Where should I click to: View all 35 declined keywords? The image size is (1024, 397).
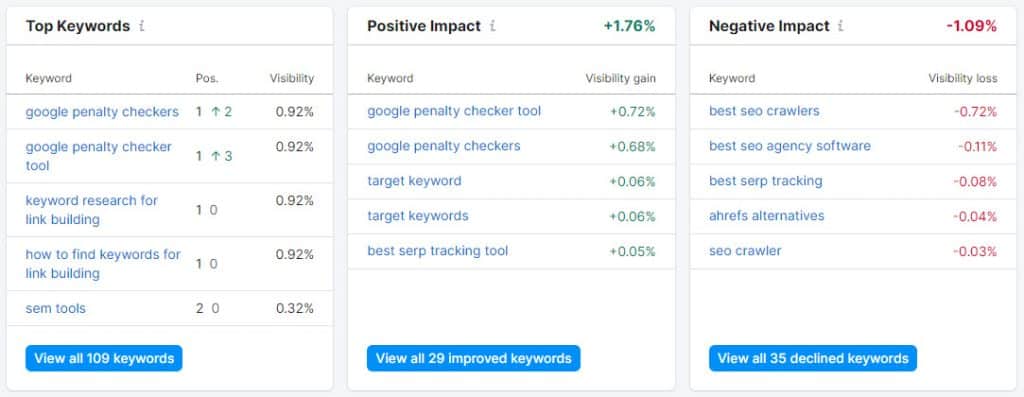[x=813, y=358]
